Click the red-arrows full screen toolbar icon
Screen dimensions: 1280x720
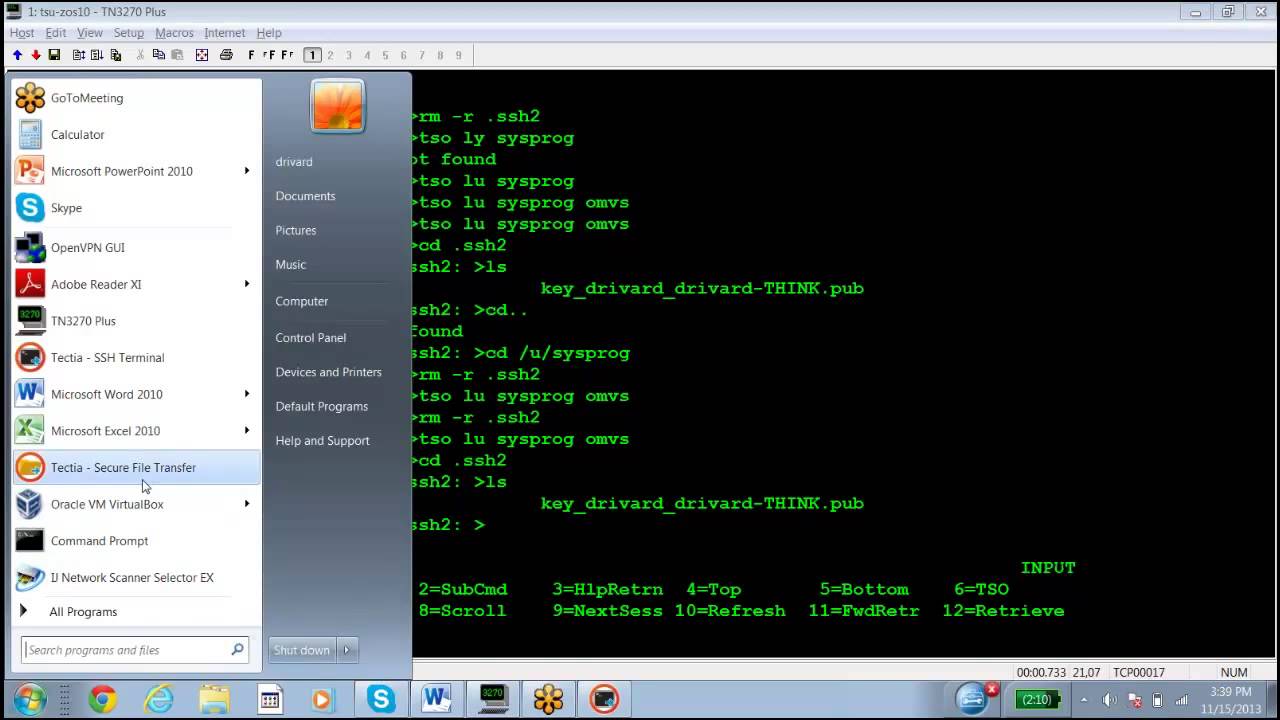pyautogui.click(x=202, y=55)
